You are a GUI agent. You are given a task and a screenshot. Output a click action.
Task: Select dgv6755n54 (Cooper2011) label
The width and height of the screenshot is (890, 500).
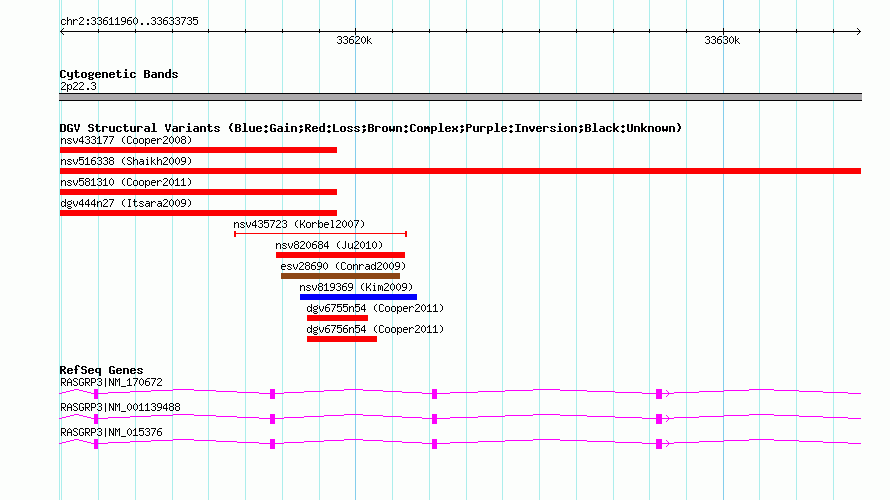(x=375, y=308)
